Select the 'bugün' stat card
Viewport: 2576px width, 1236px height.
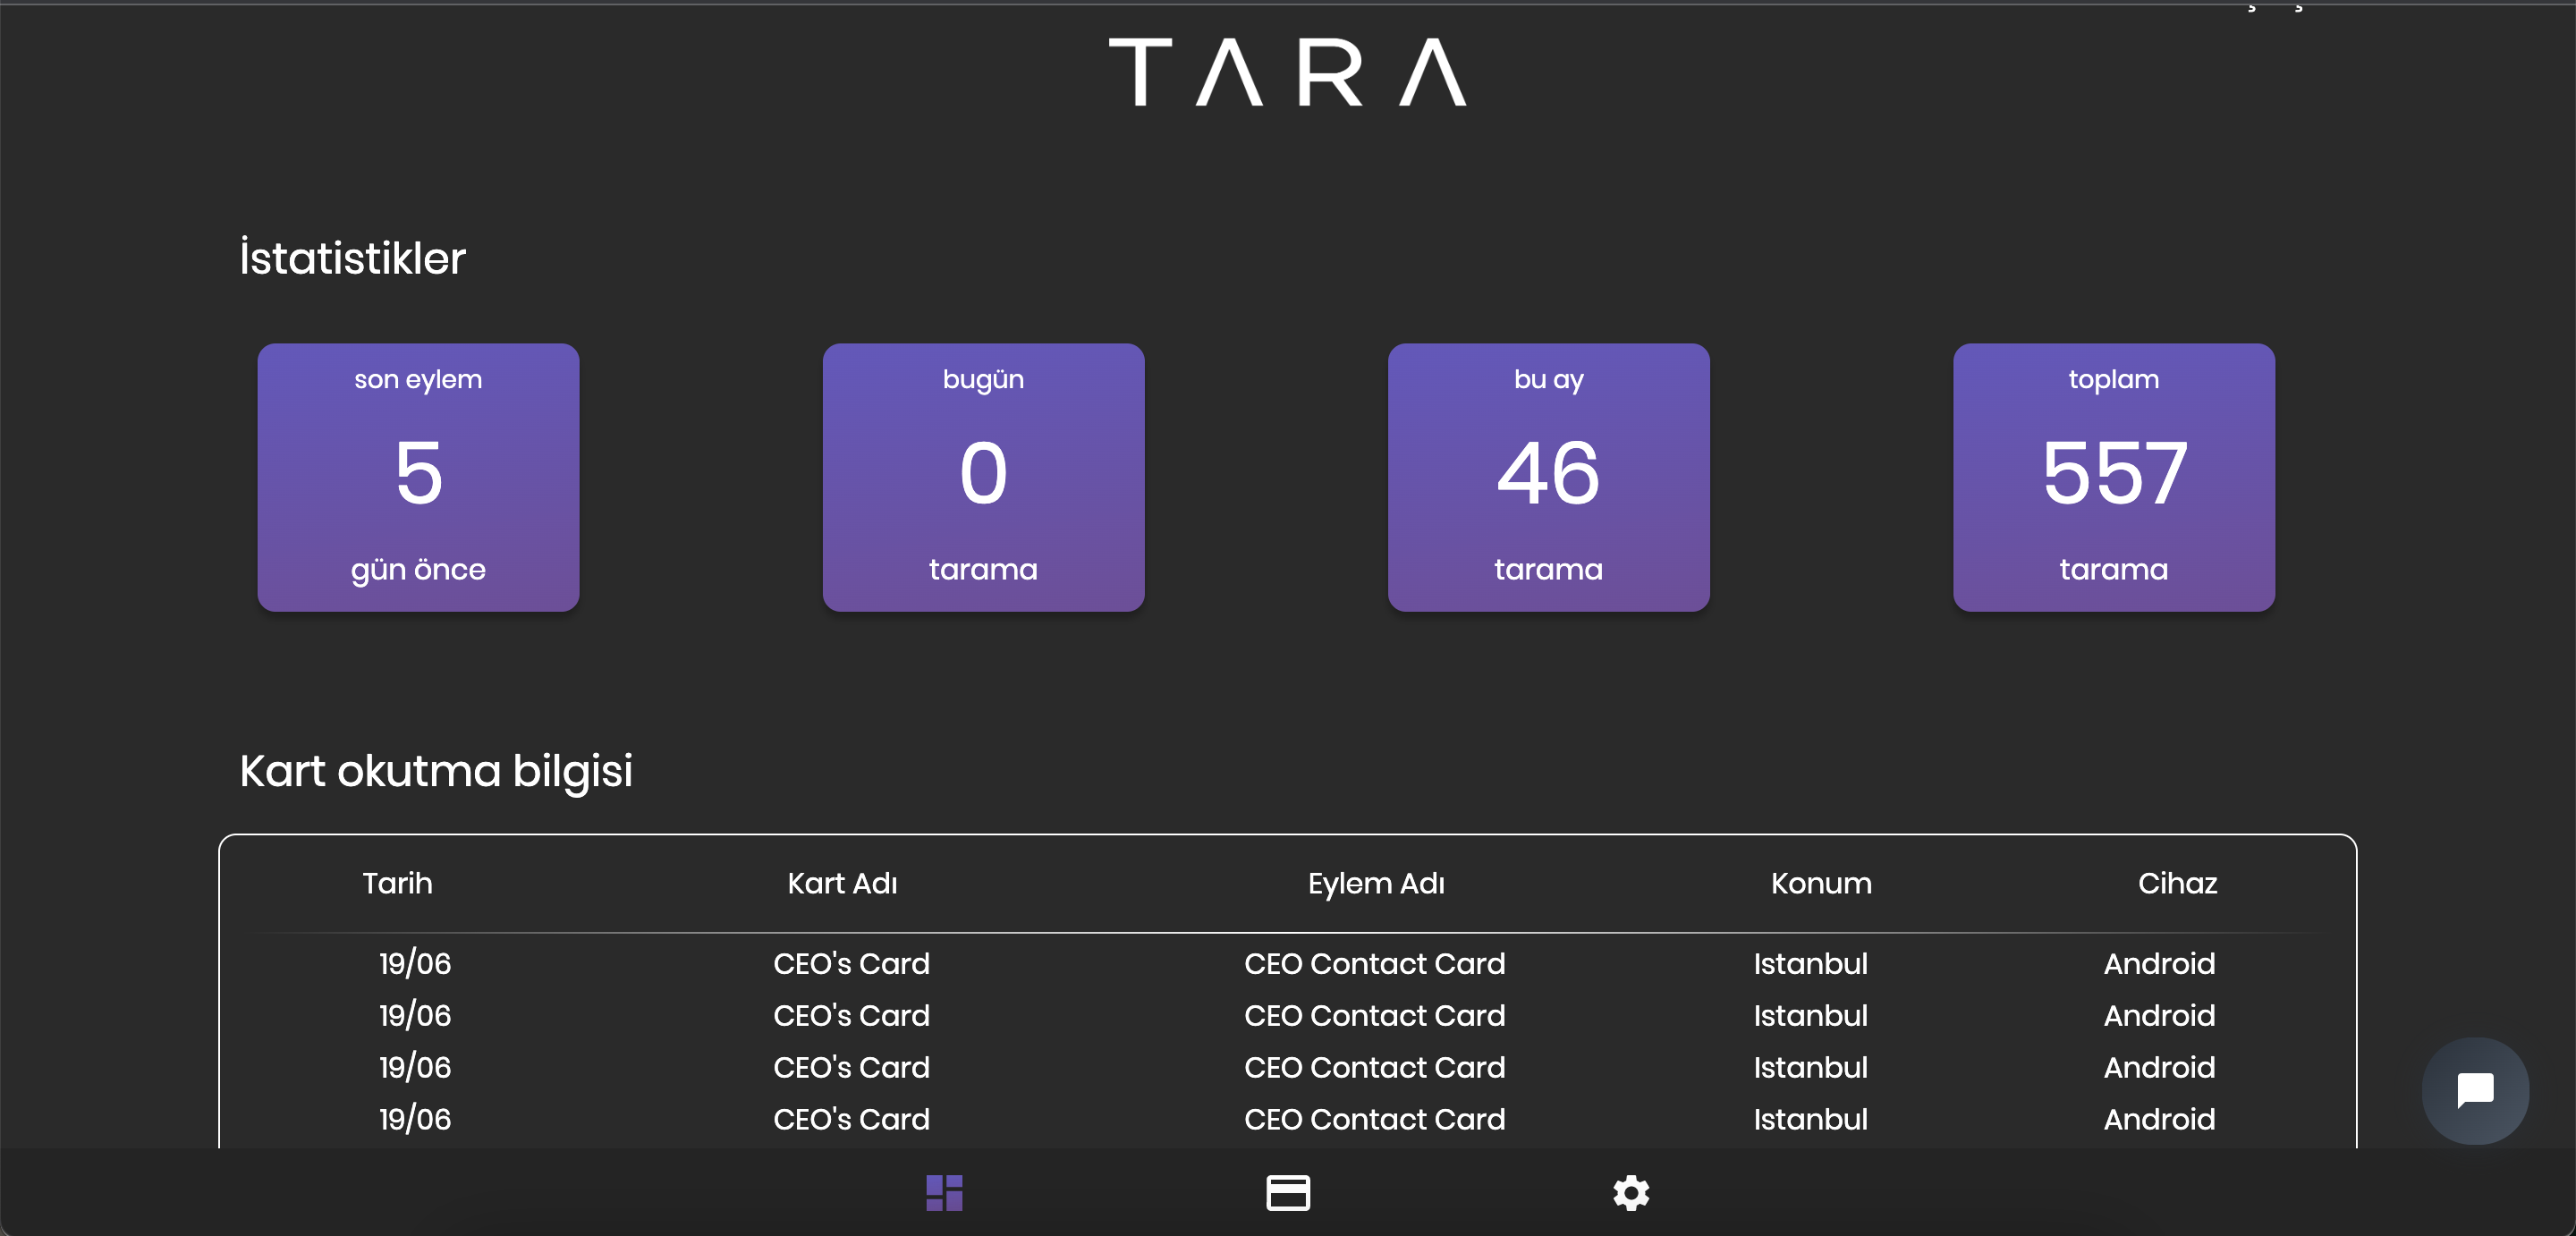[x=983, y=477]
